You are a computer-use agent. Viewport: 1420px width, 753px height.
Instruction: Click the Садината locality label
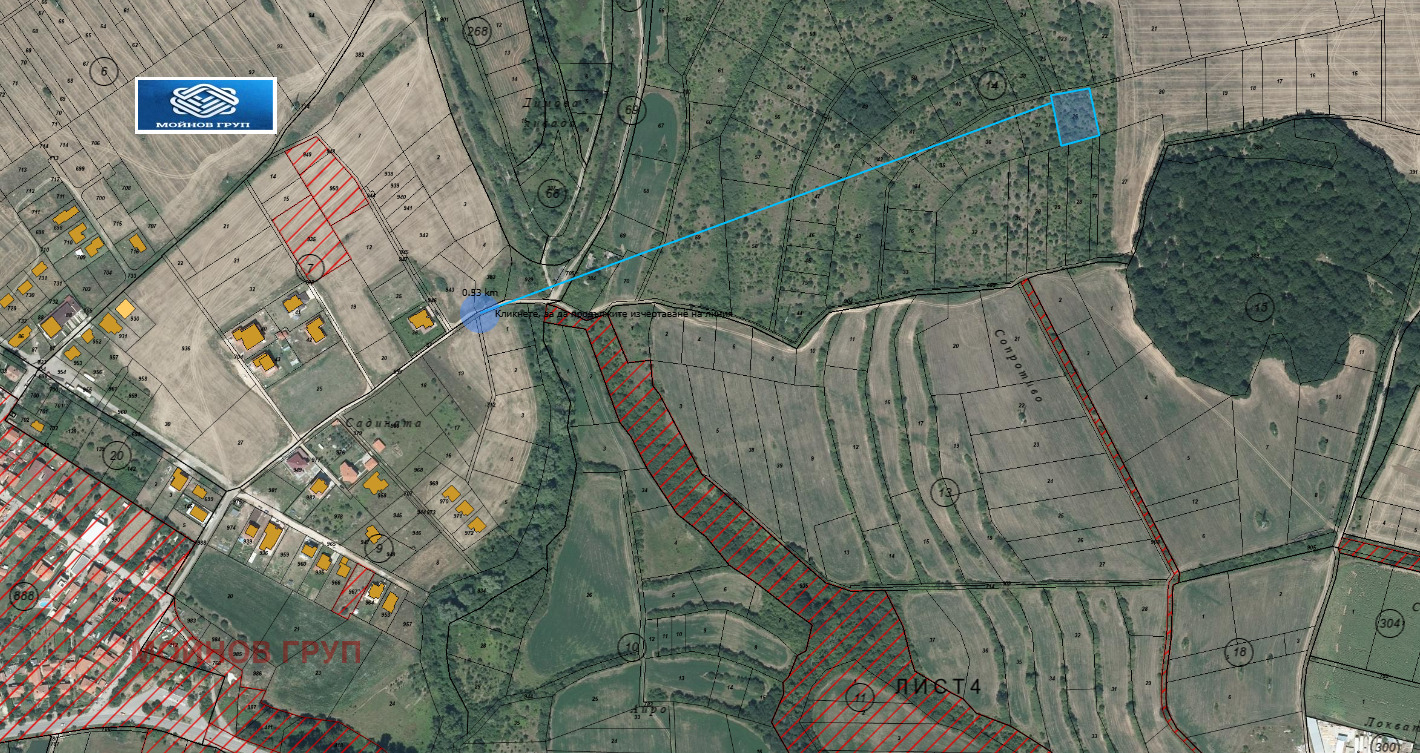click(x=384, y=423)
